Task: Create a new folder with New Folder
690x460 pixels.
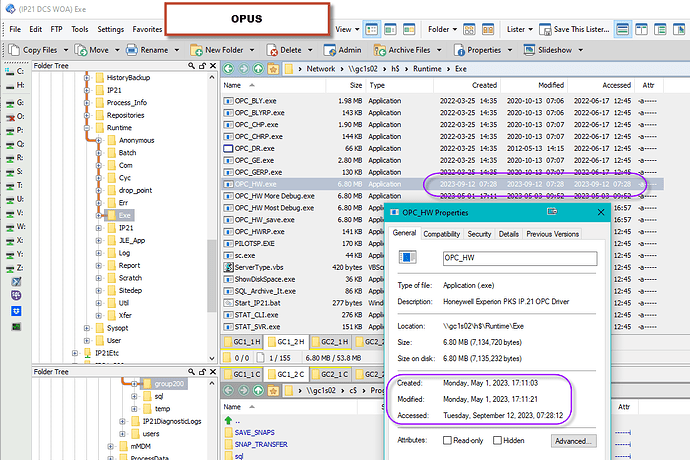Action: point(217,50)
